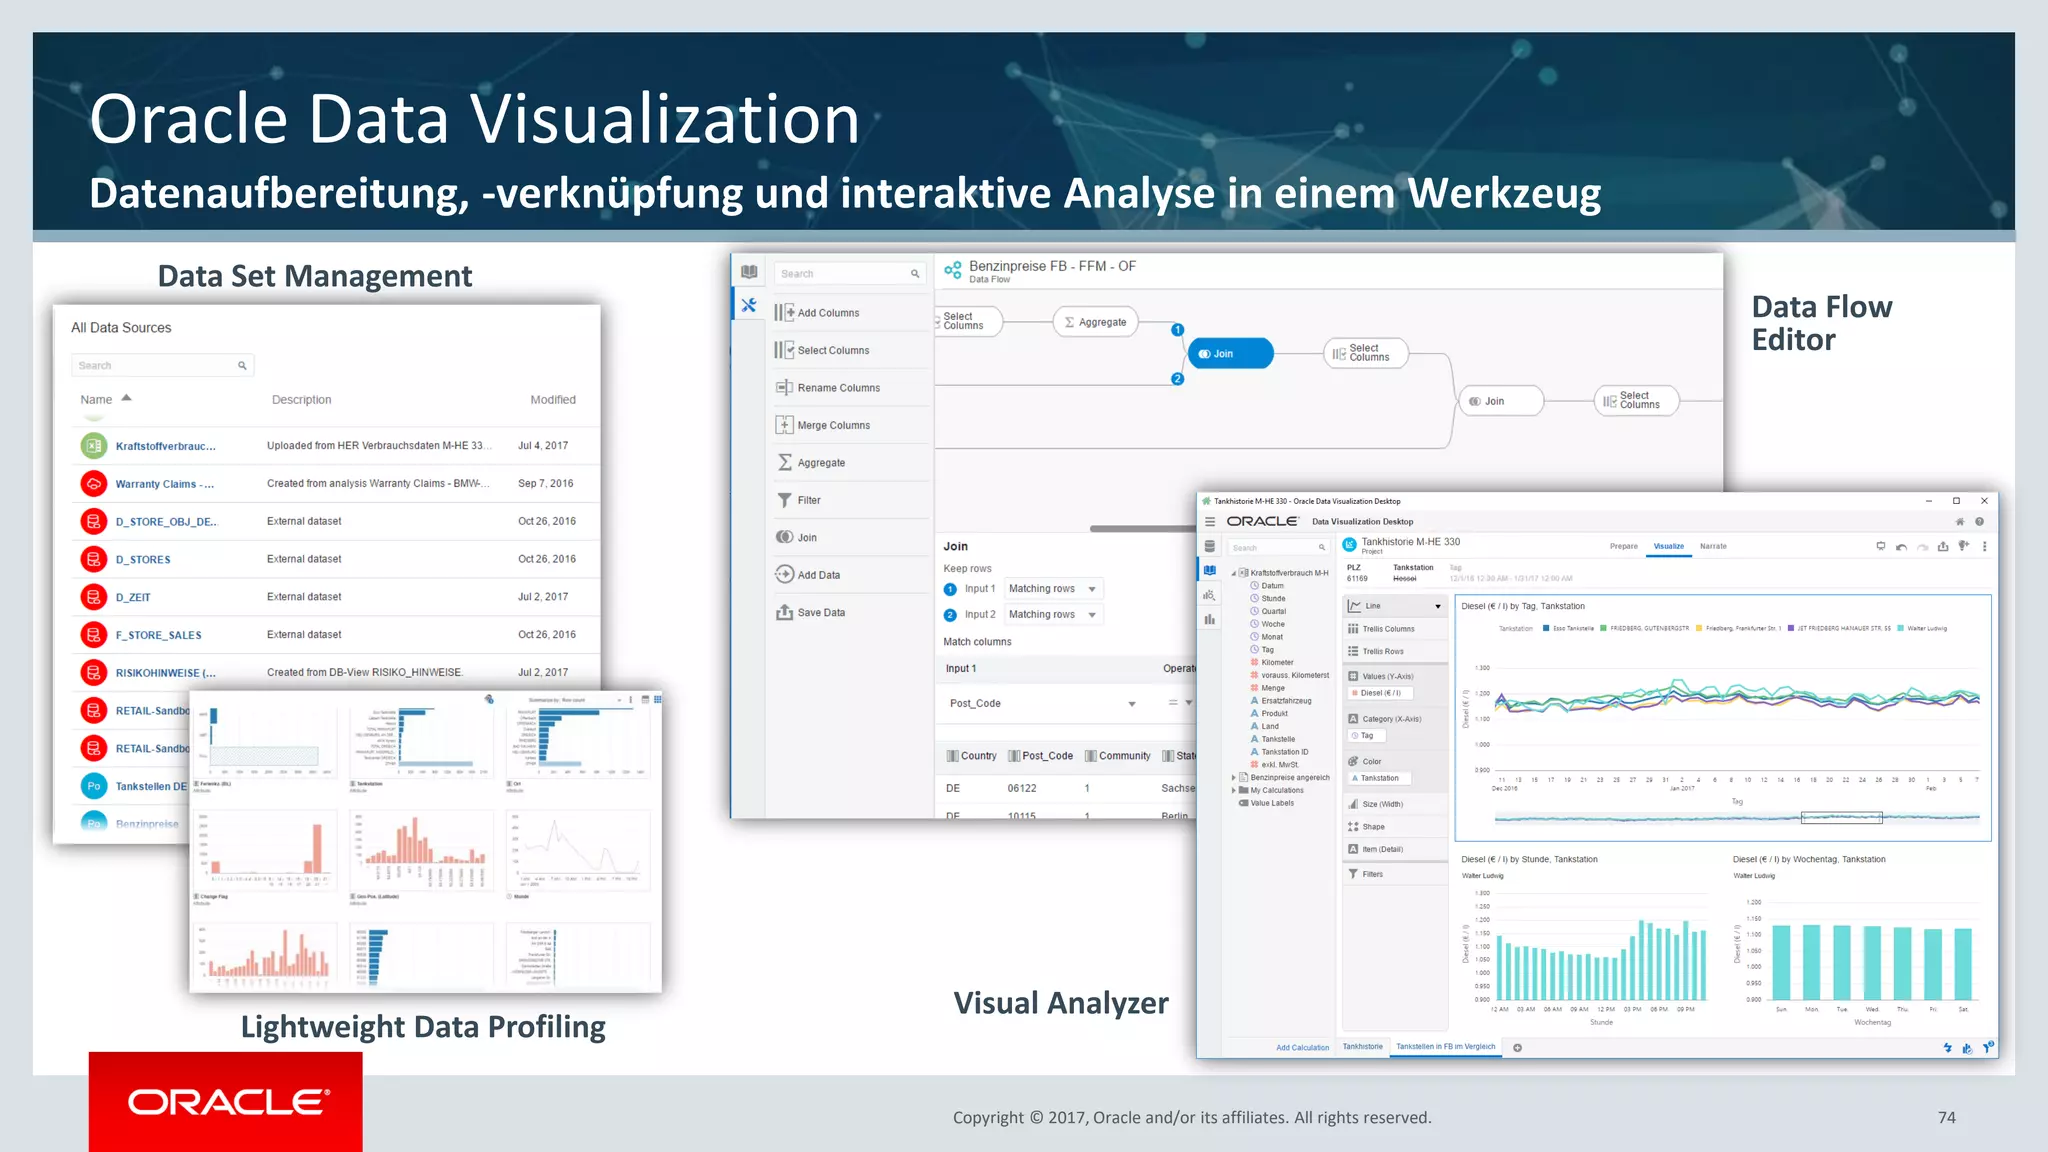Add a new canvas with the plus icon
Screen dimensions: 2048x1152
[1517, 1048]
